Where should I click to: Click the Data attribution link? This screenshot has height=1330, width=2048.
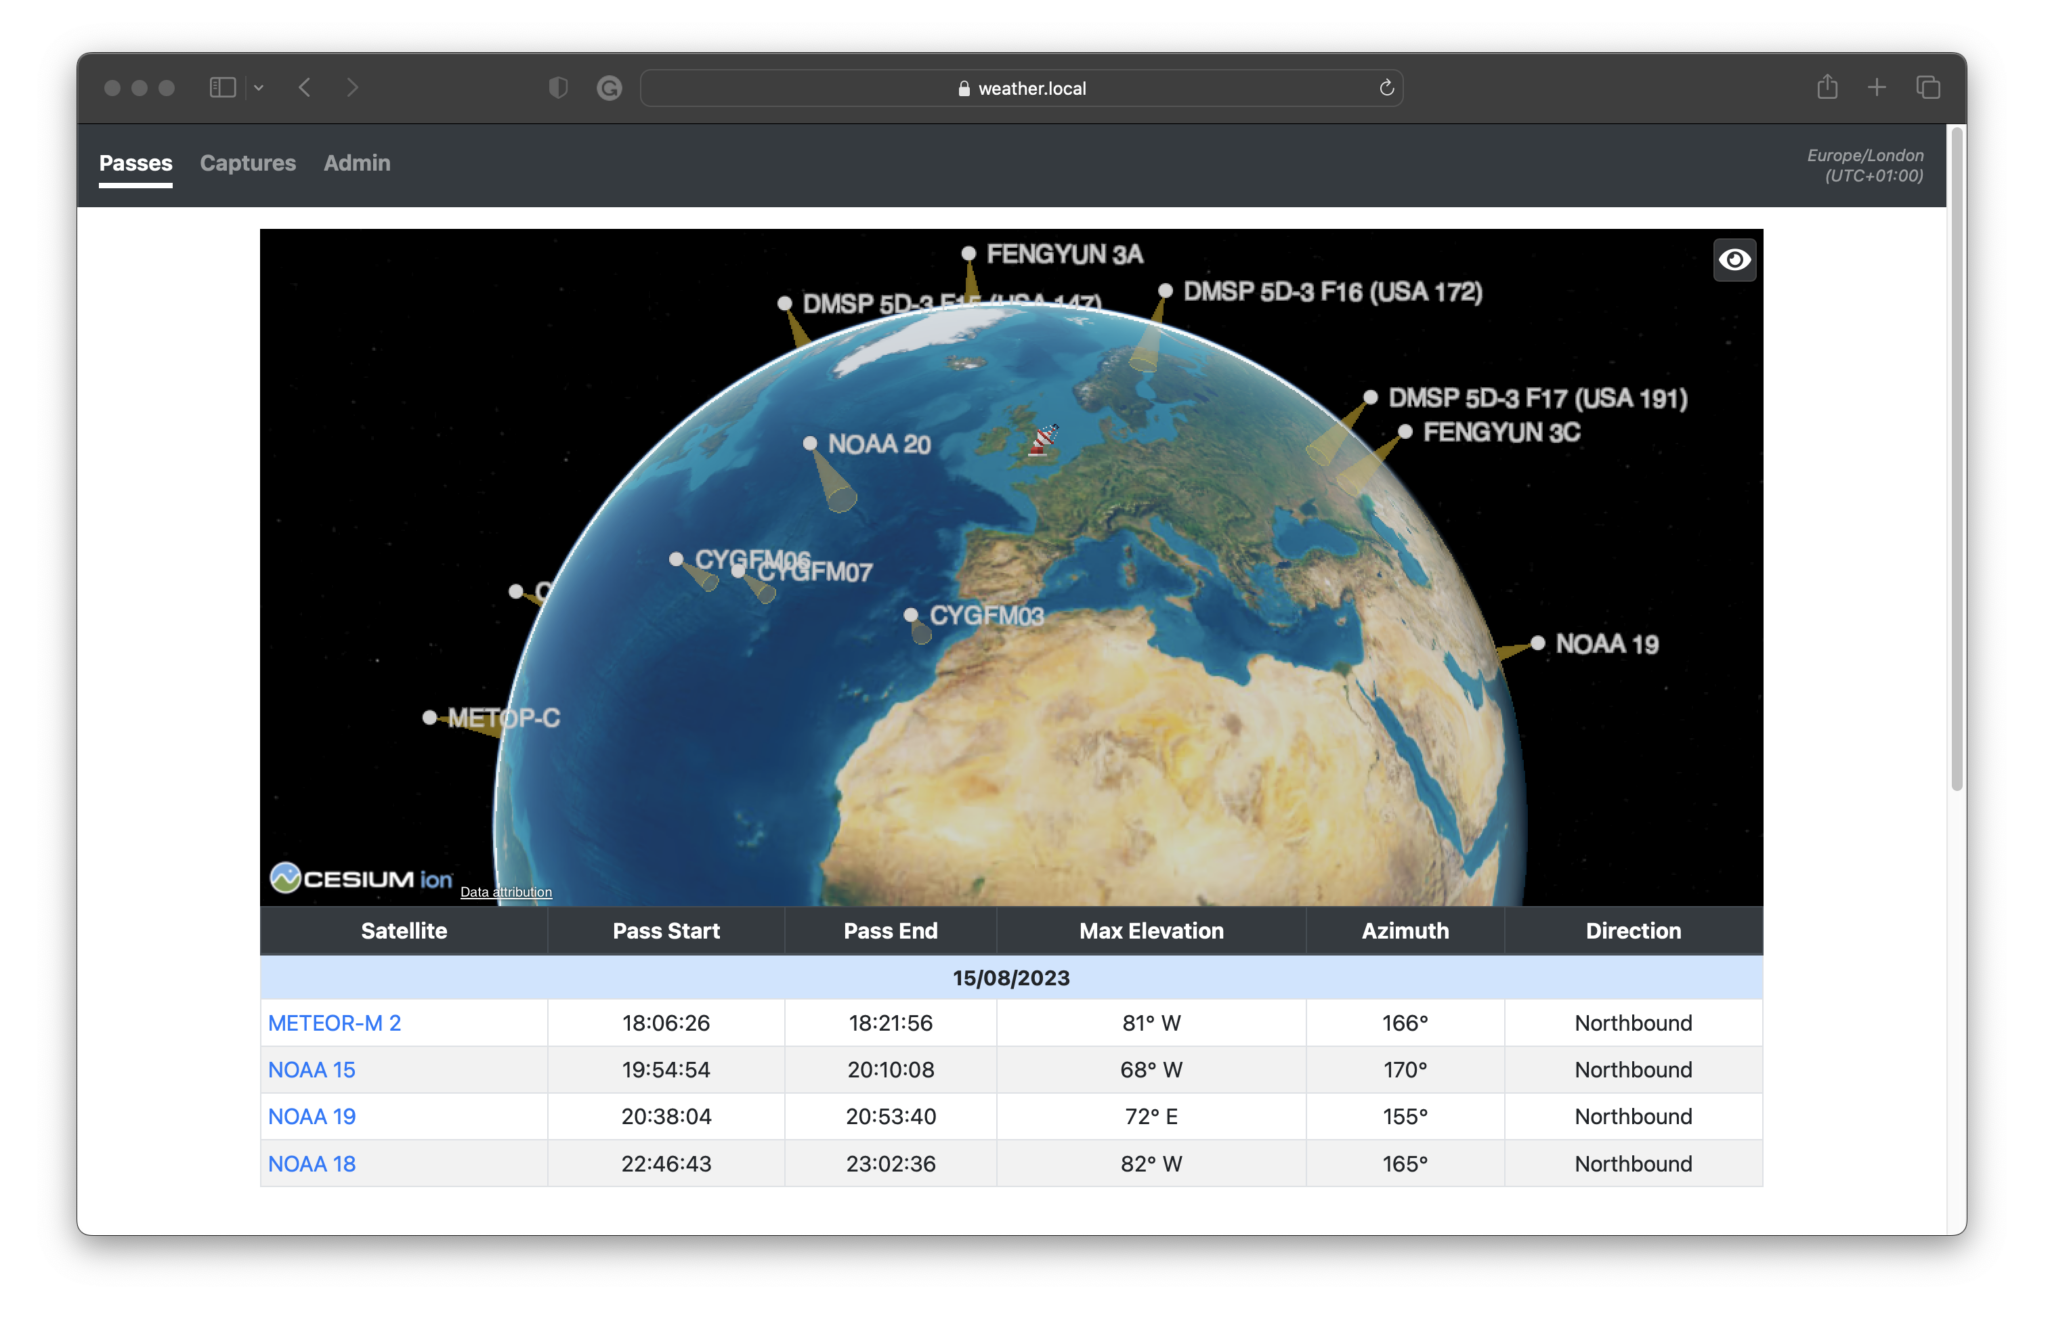tap(505, 891)
